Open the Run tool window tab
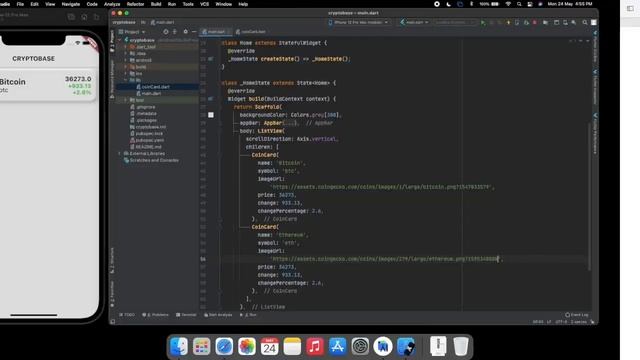640x360 pixels. pos(248,315)
